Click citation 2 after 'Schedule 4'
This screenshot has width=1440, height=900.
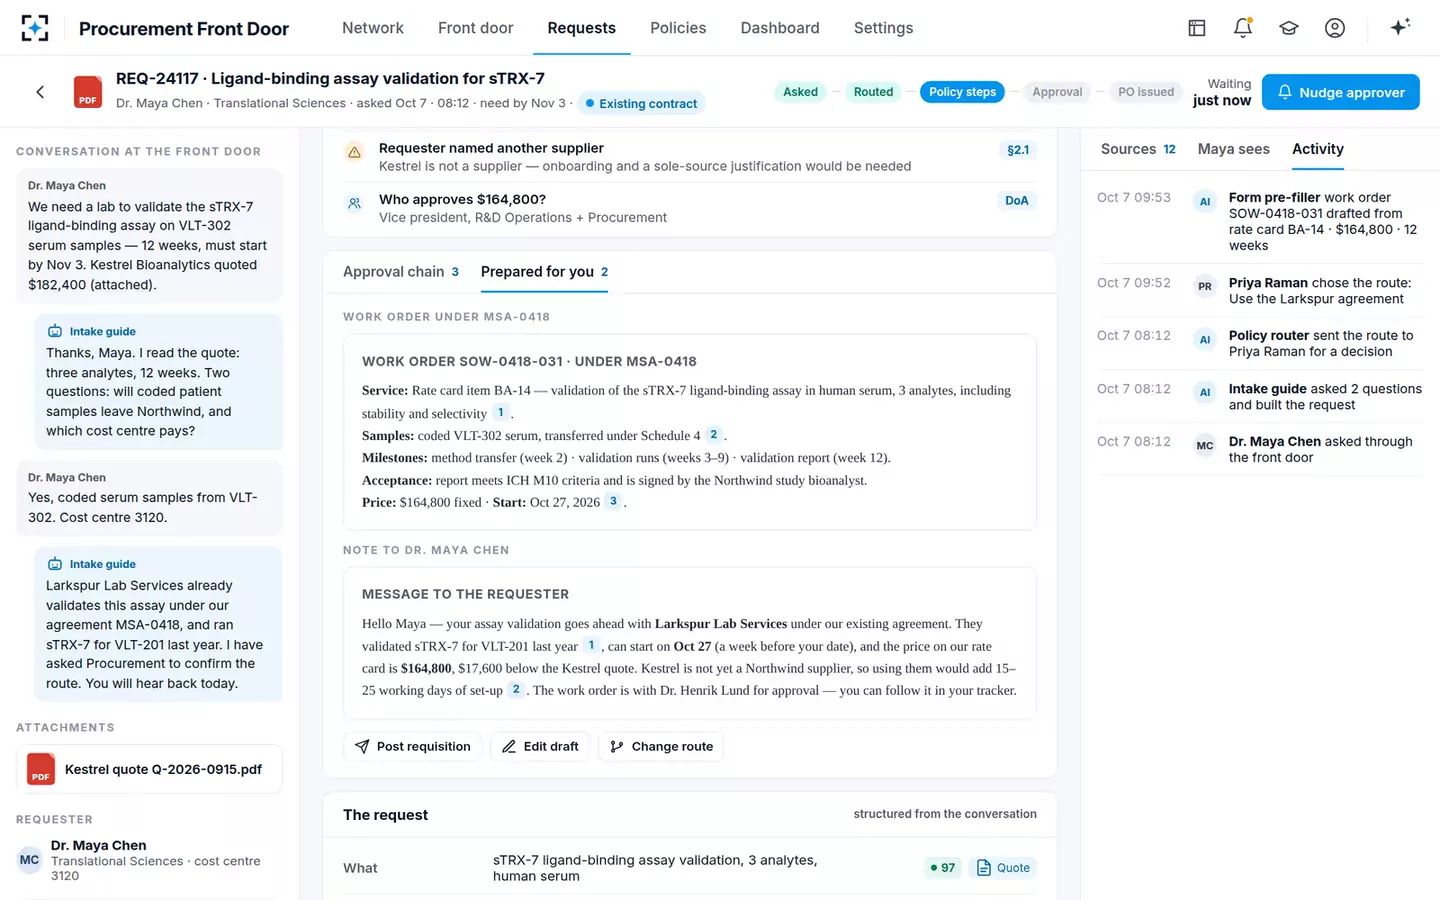coord(713,434)
